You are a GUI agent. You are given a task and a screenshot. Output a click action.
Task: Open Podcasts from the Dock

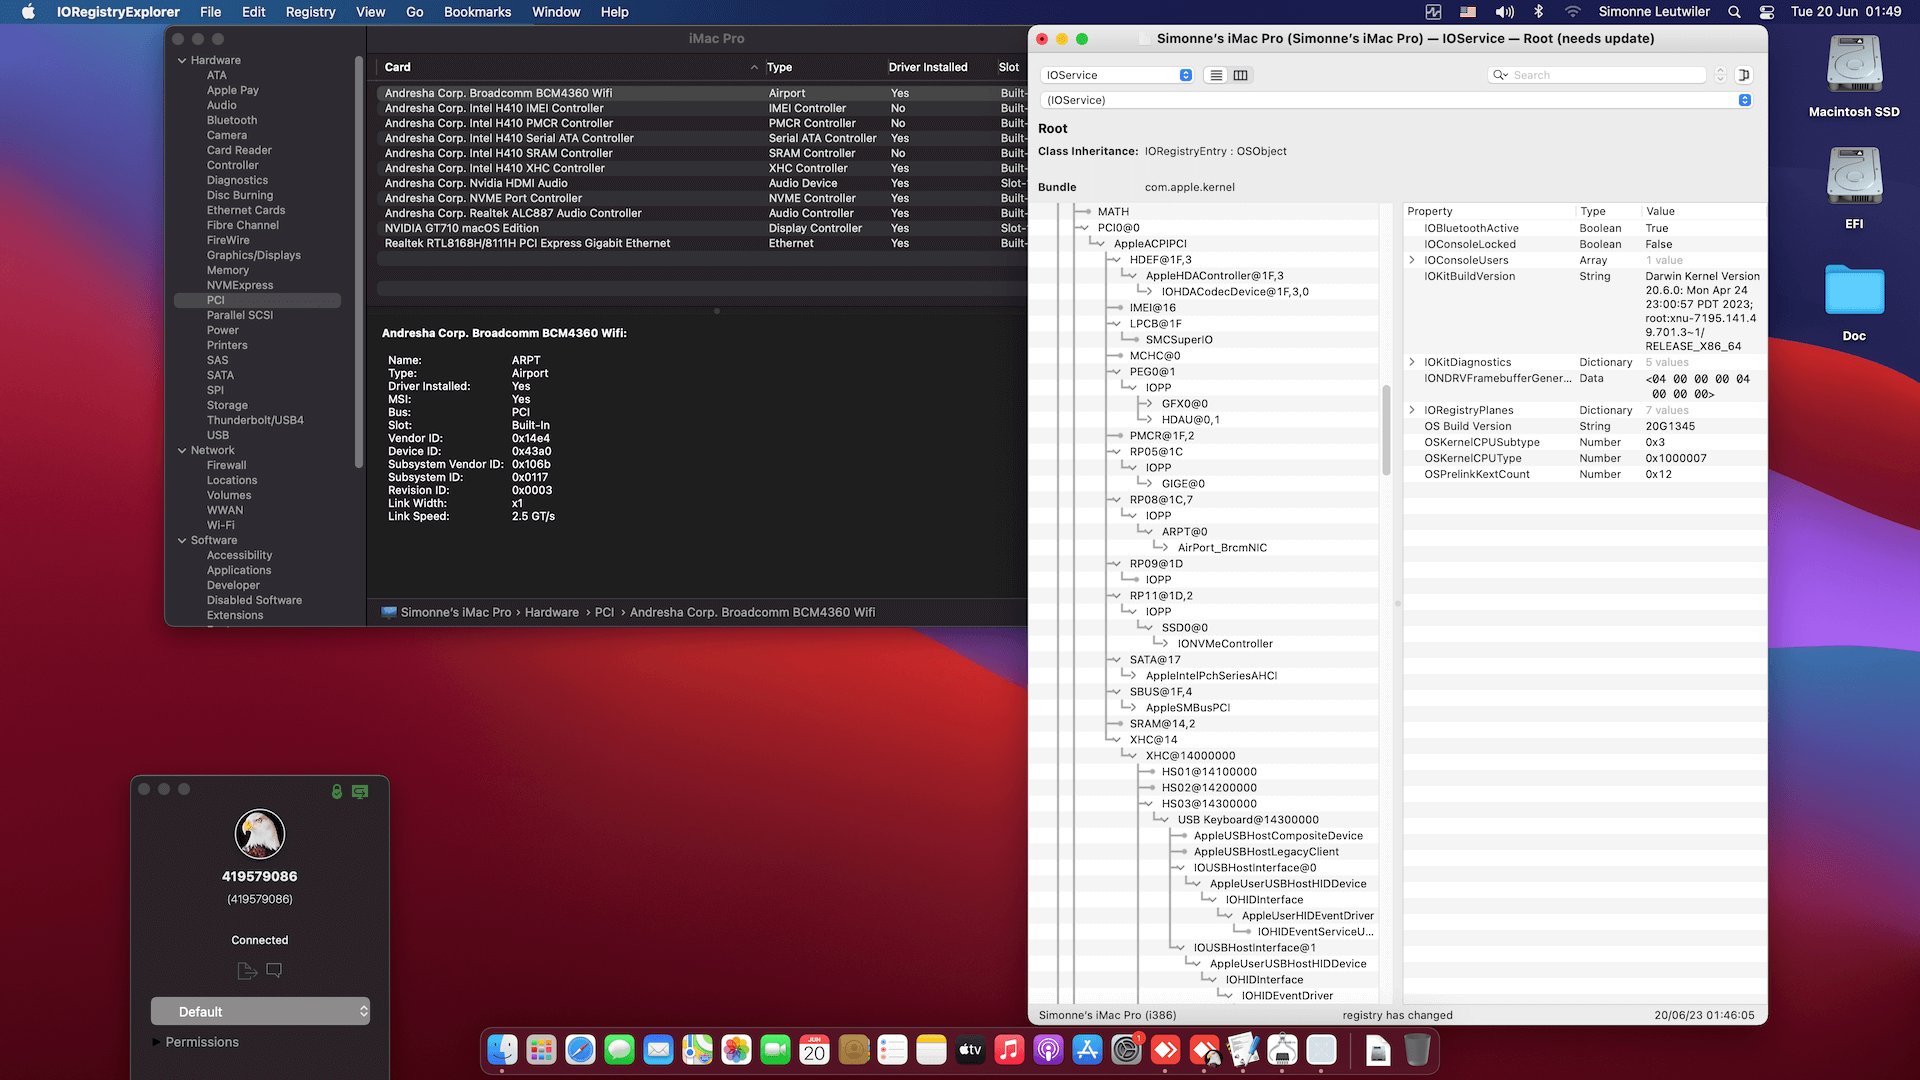1048,1050
